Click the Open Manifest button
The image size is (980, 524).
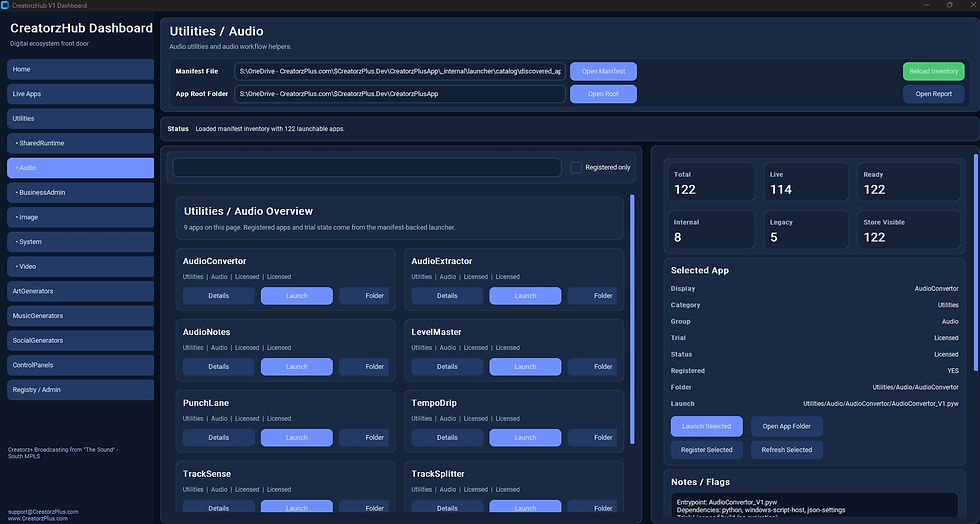(x=603, y=71)
